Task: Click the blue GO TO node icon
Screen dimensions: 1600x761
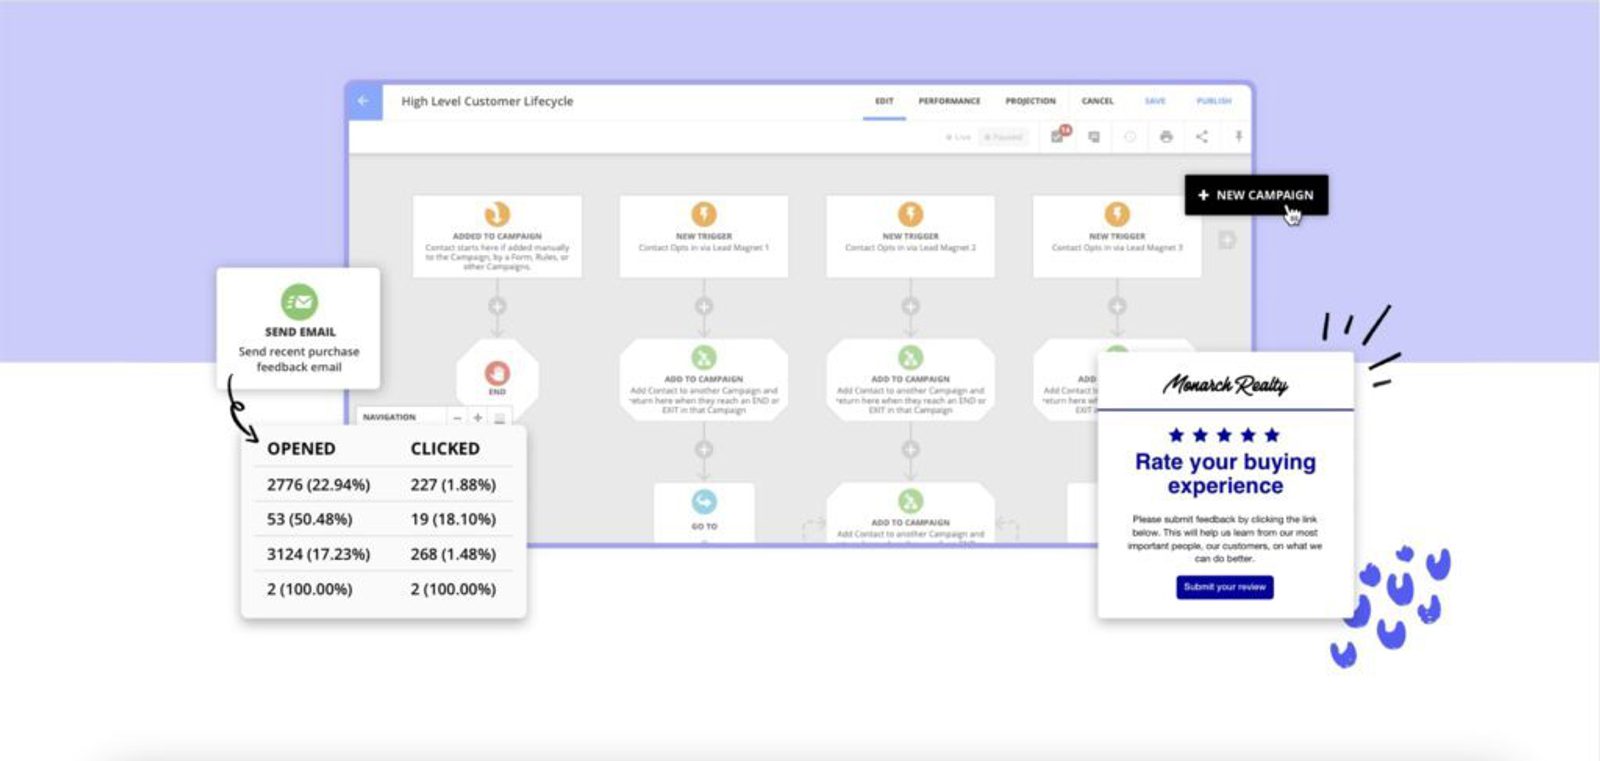Action: [704, 502]
